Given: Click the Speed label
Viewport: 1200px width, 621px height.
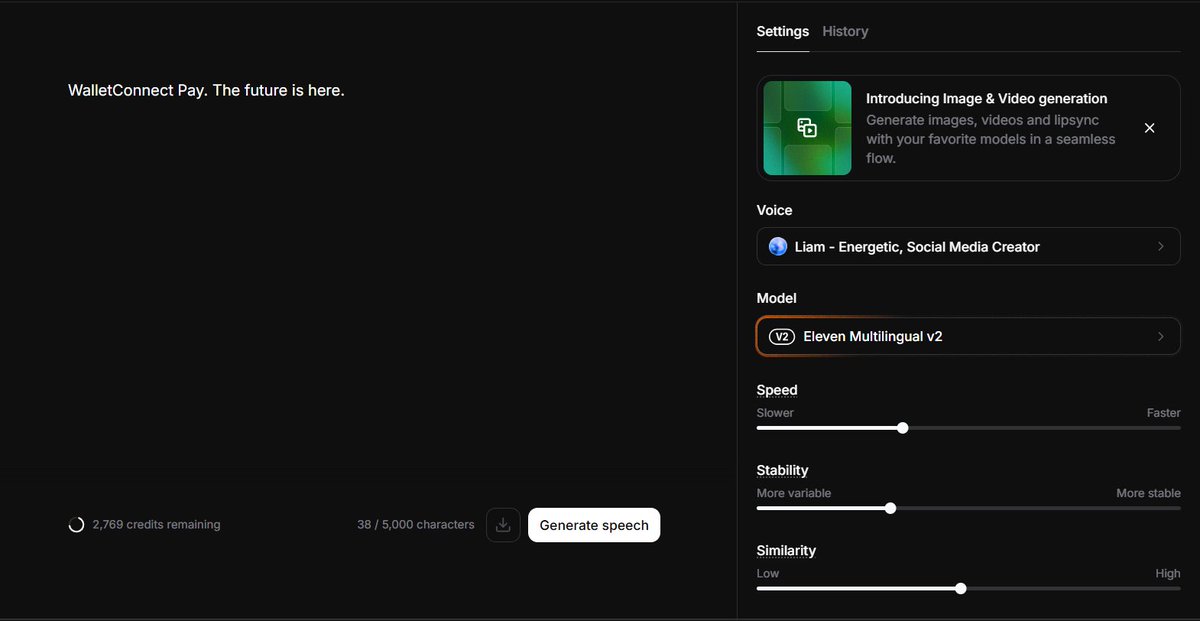Looking at the screenshot, I should point(777,390).
